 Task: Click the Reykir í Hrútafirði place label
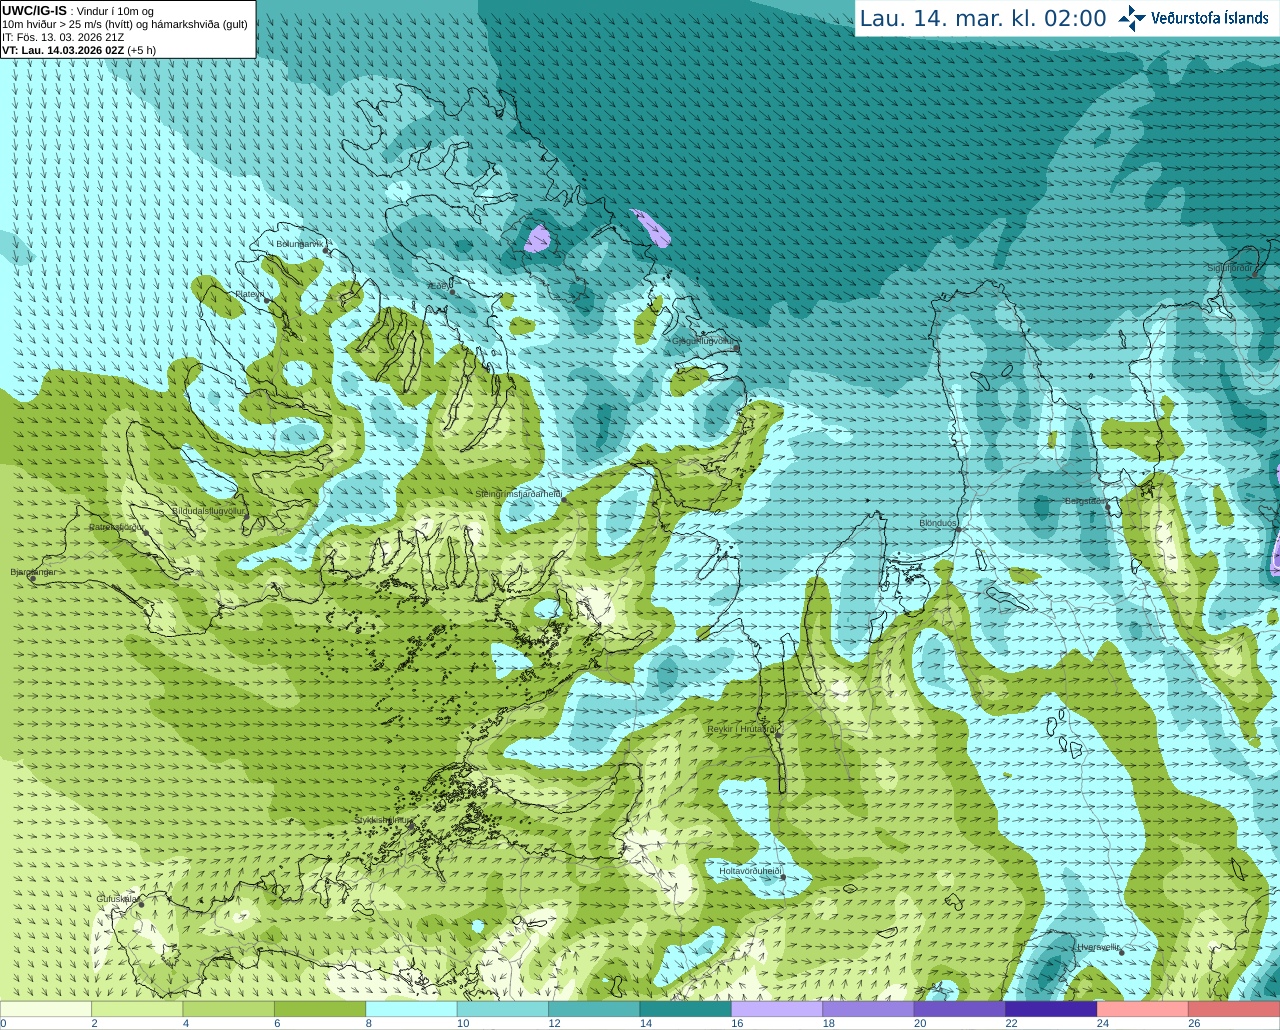[742, 729]
